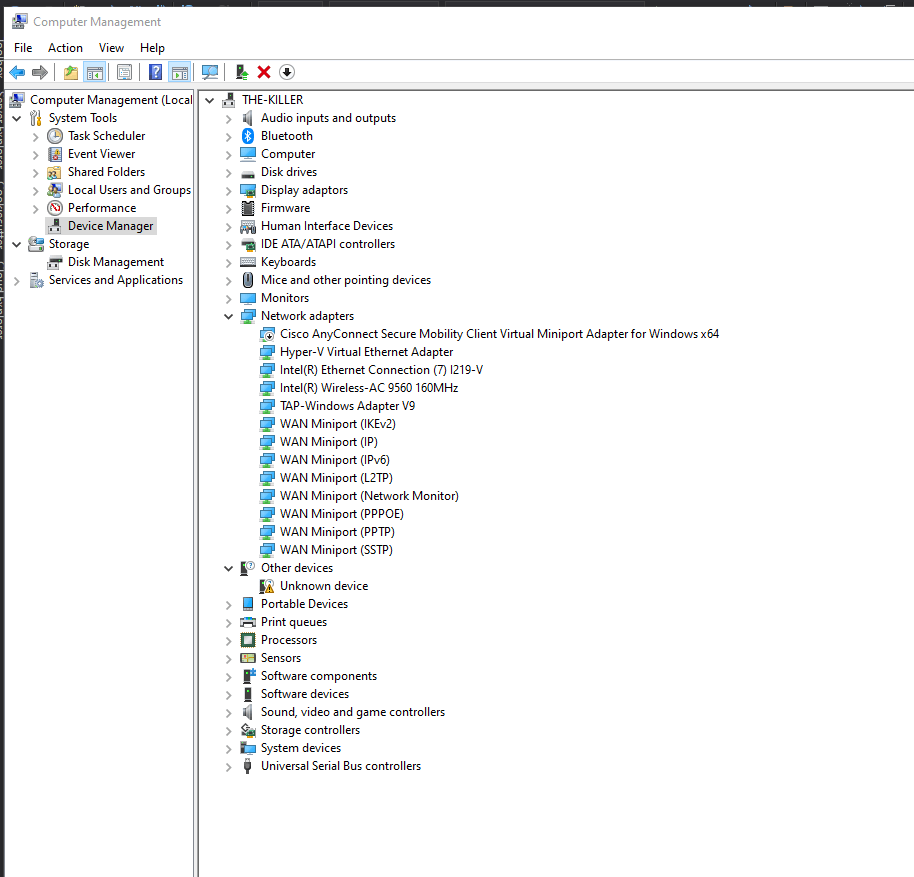Expand the Local Users and Groups node

[36, 191]
